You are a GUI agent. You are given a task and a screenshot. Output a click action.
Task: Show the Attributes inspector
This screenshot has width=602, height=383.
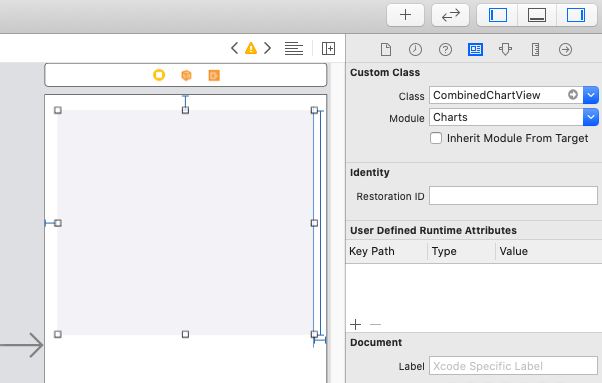click(x=505, y=50)
